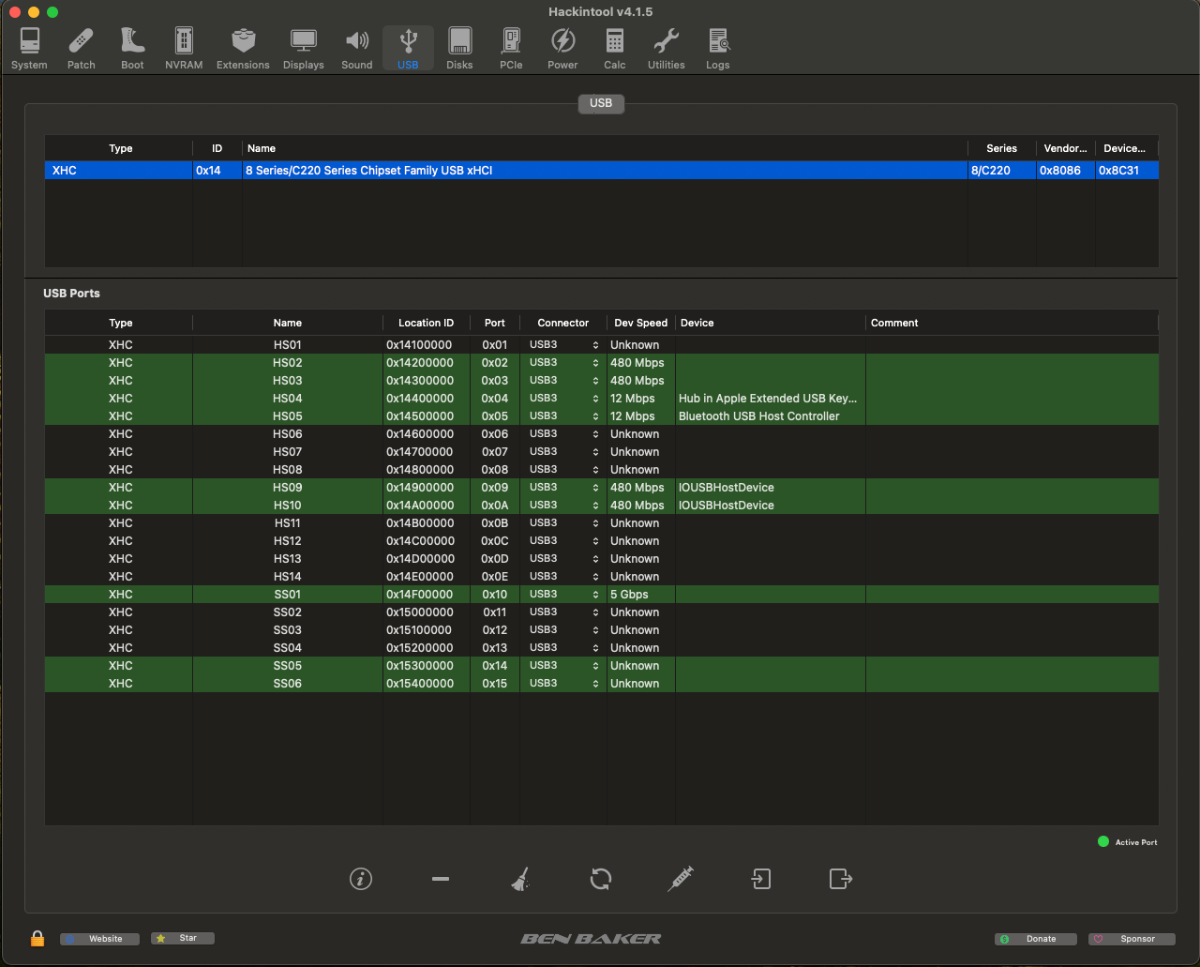This screenshot has width=1200, height=967.
Task: Click the Info icon in bottom toolbar
Action: pyautogui.click(x=361, y=879)
